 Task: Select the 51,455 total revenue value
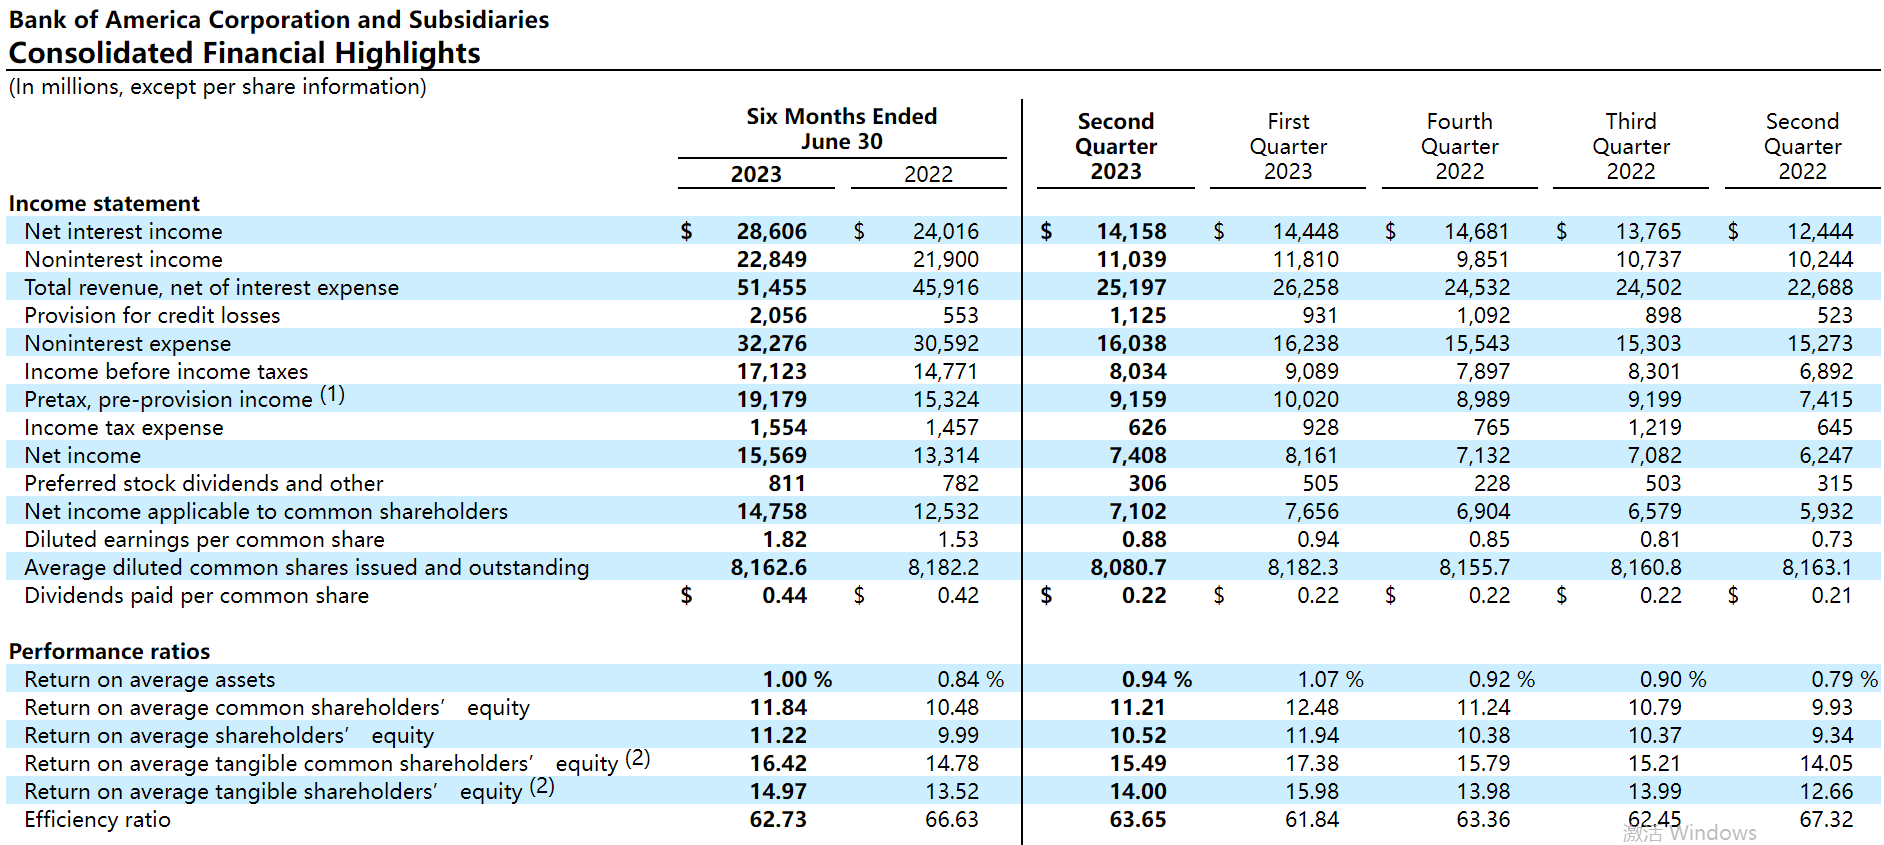pos(771,287)
